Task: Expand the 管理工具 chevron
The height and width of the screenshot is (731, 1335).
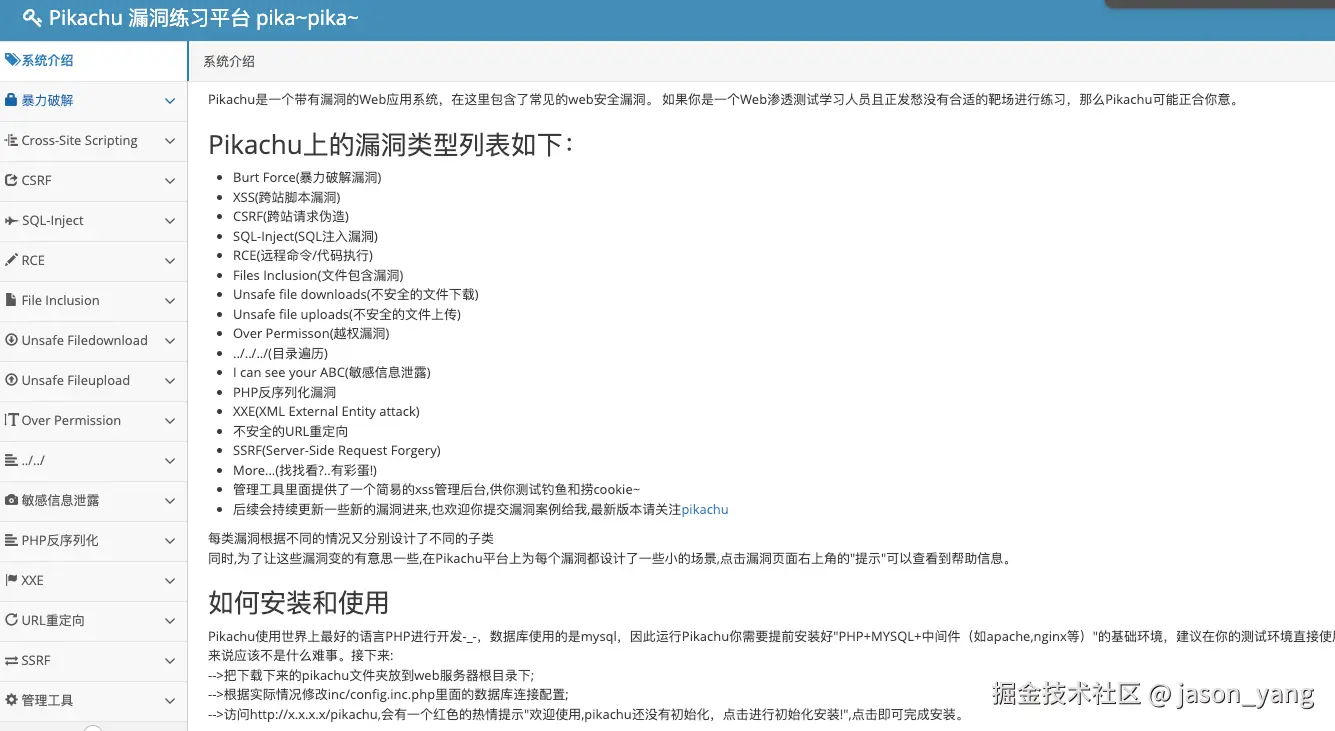Action: (x=170, y=701)
